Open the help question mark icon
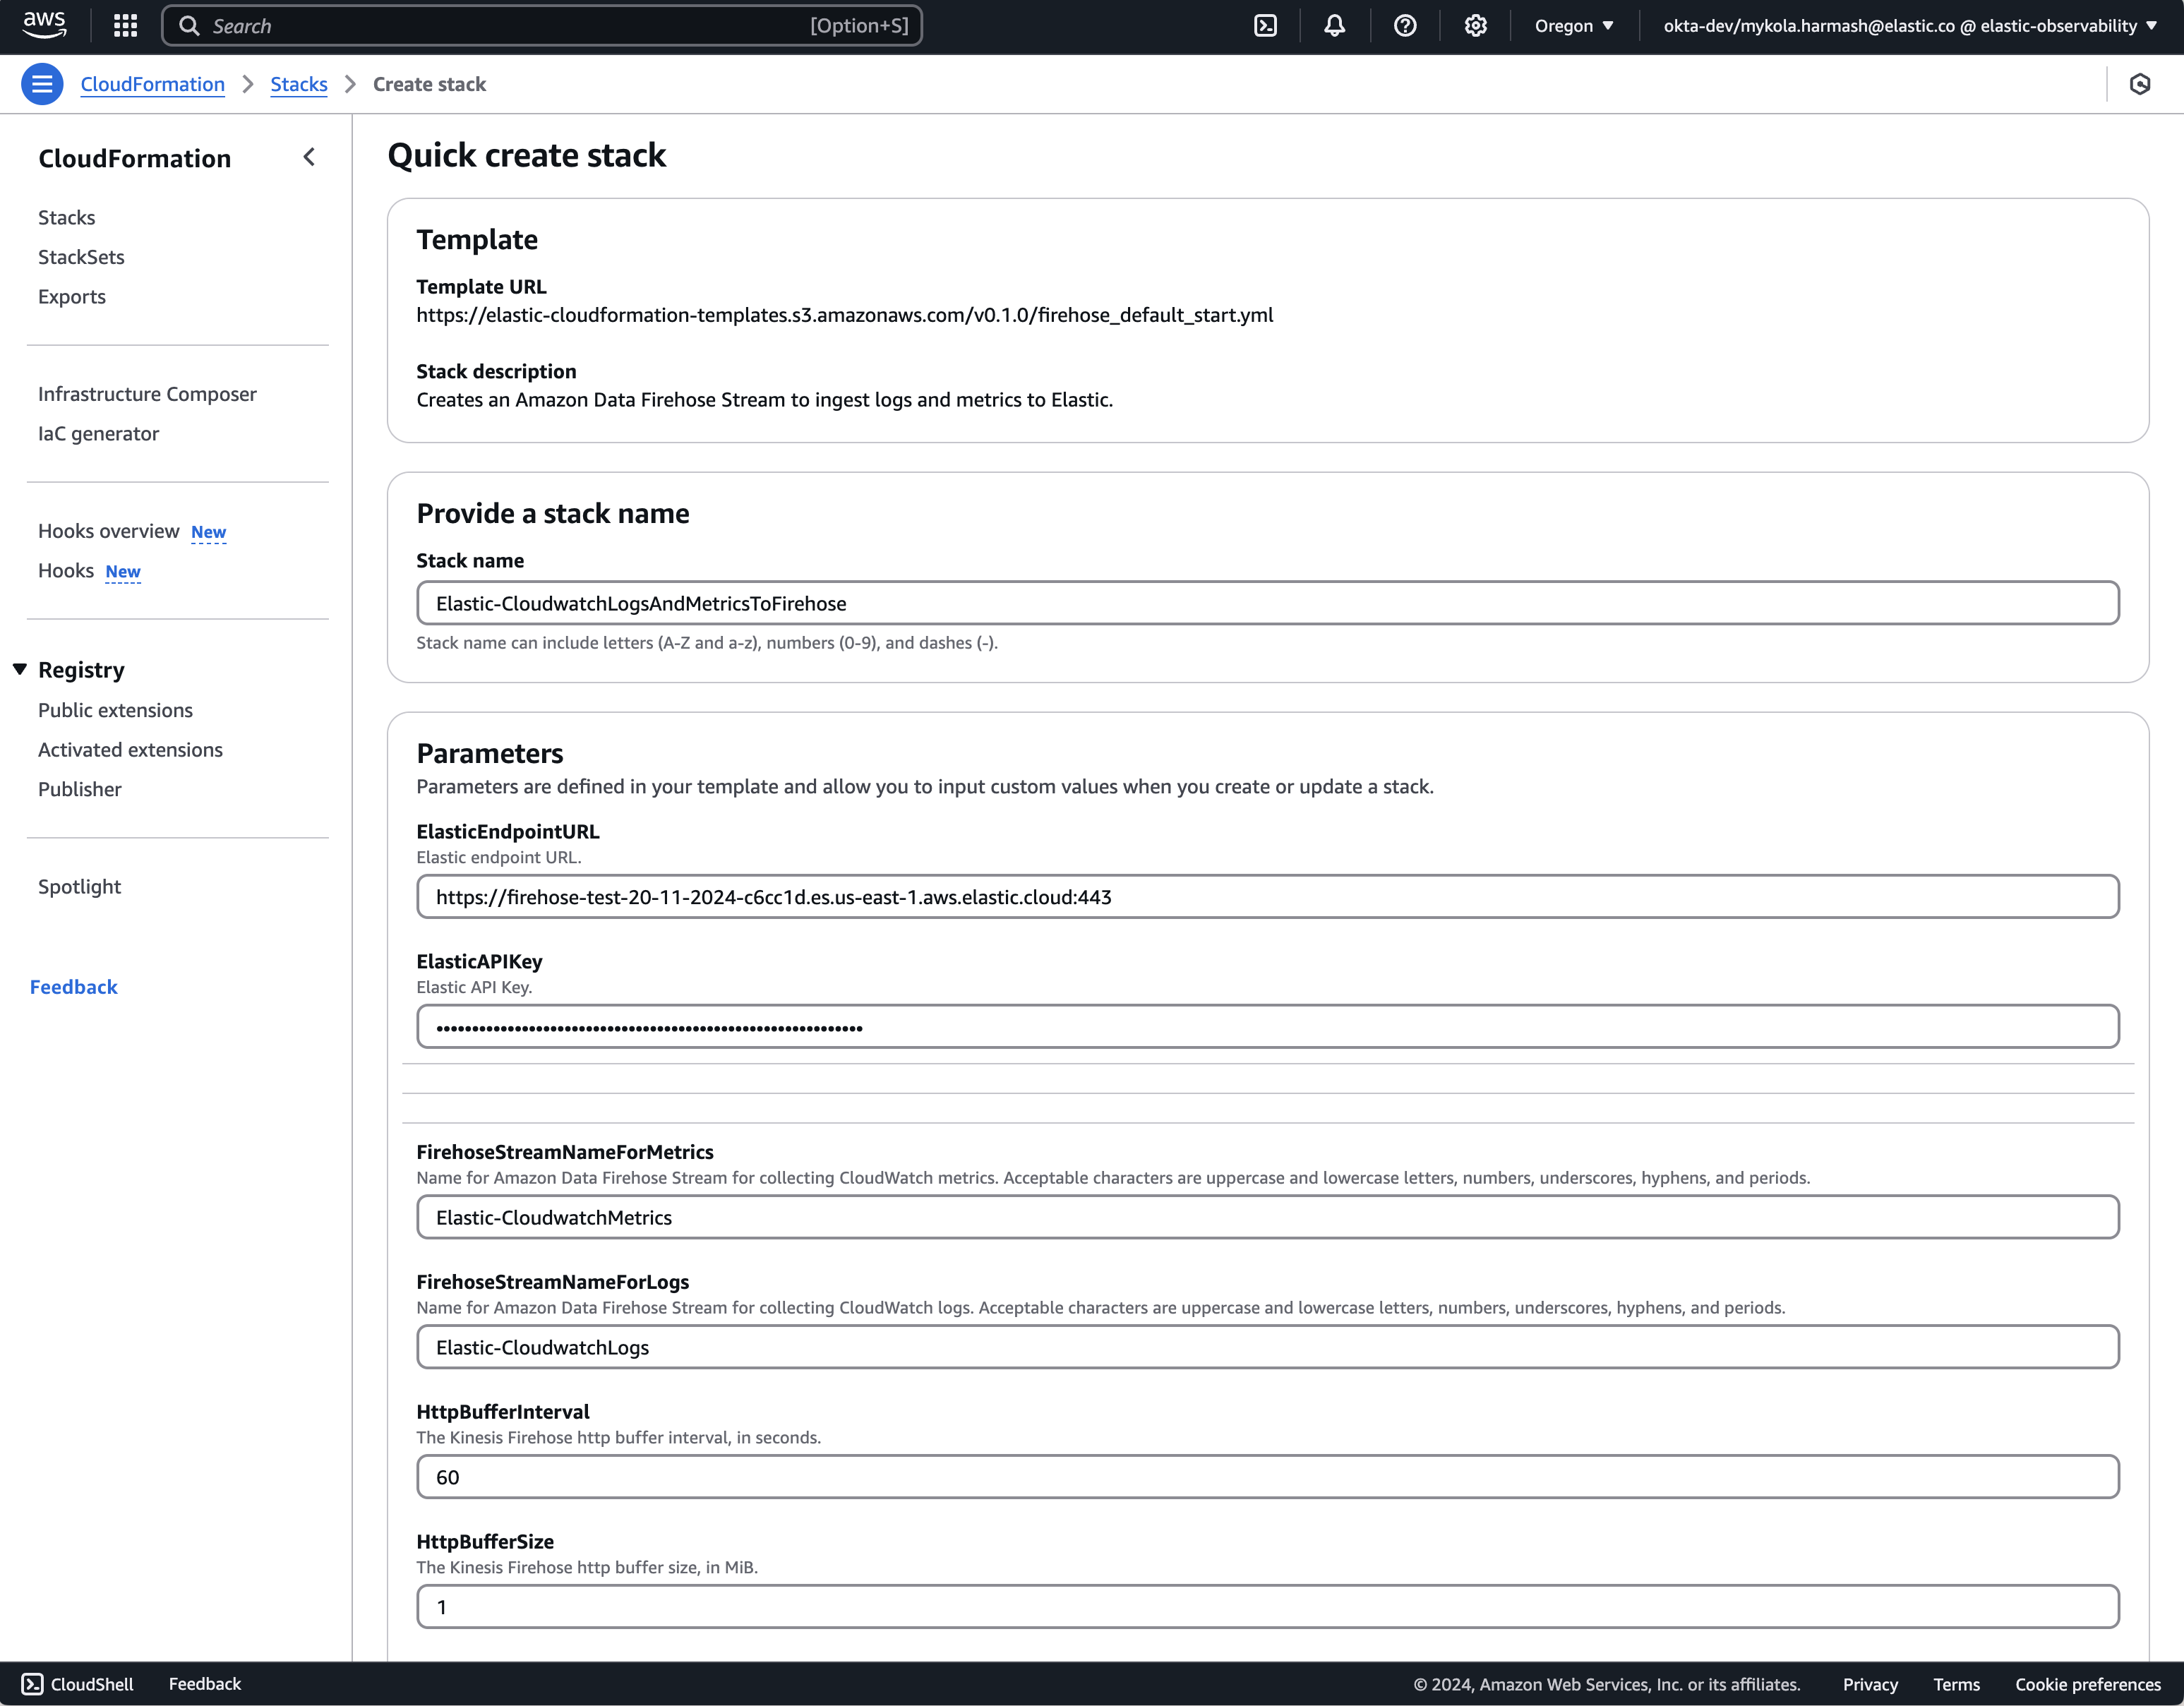 [x=1405, y=26]
